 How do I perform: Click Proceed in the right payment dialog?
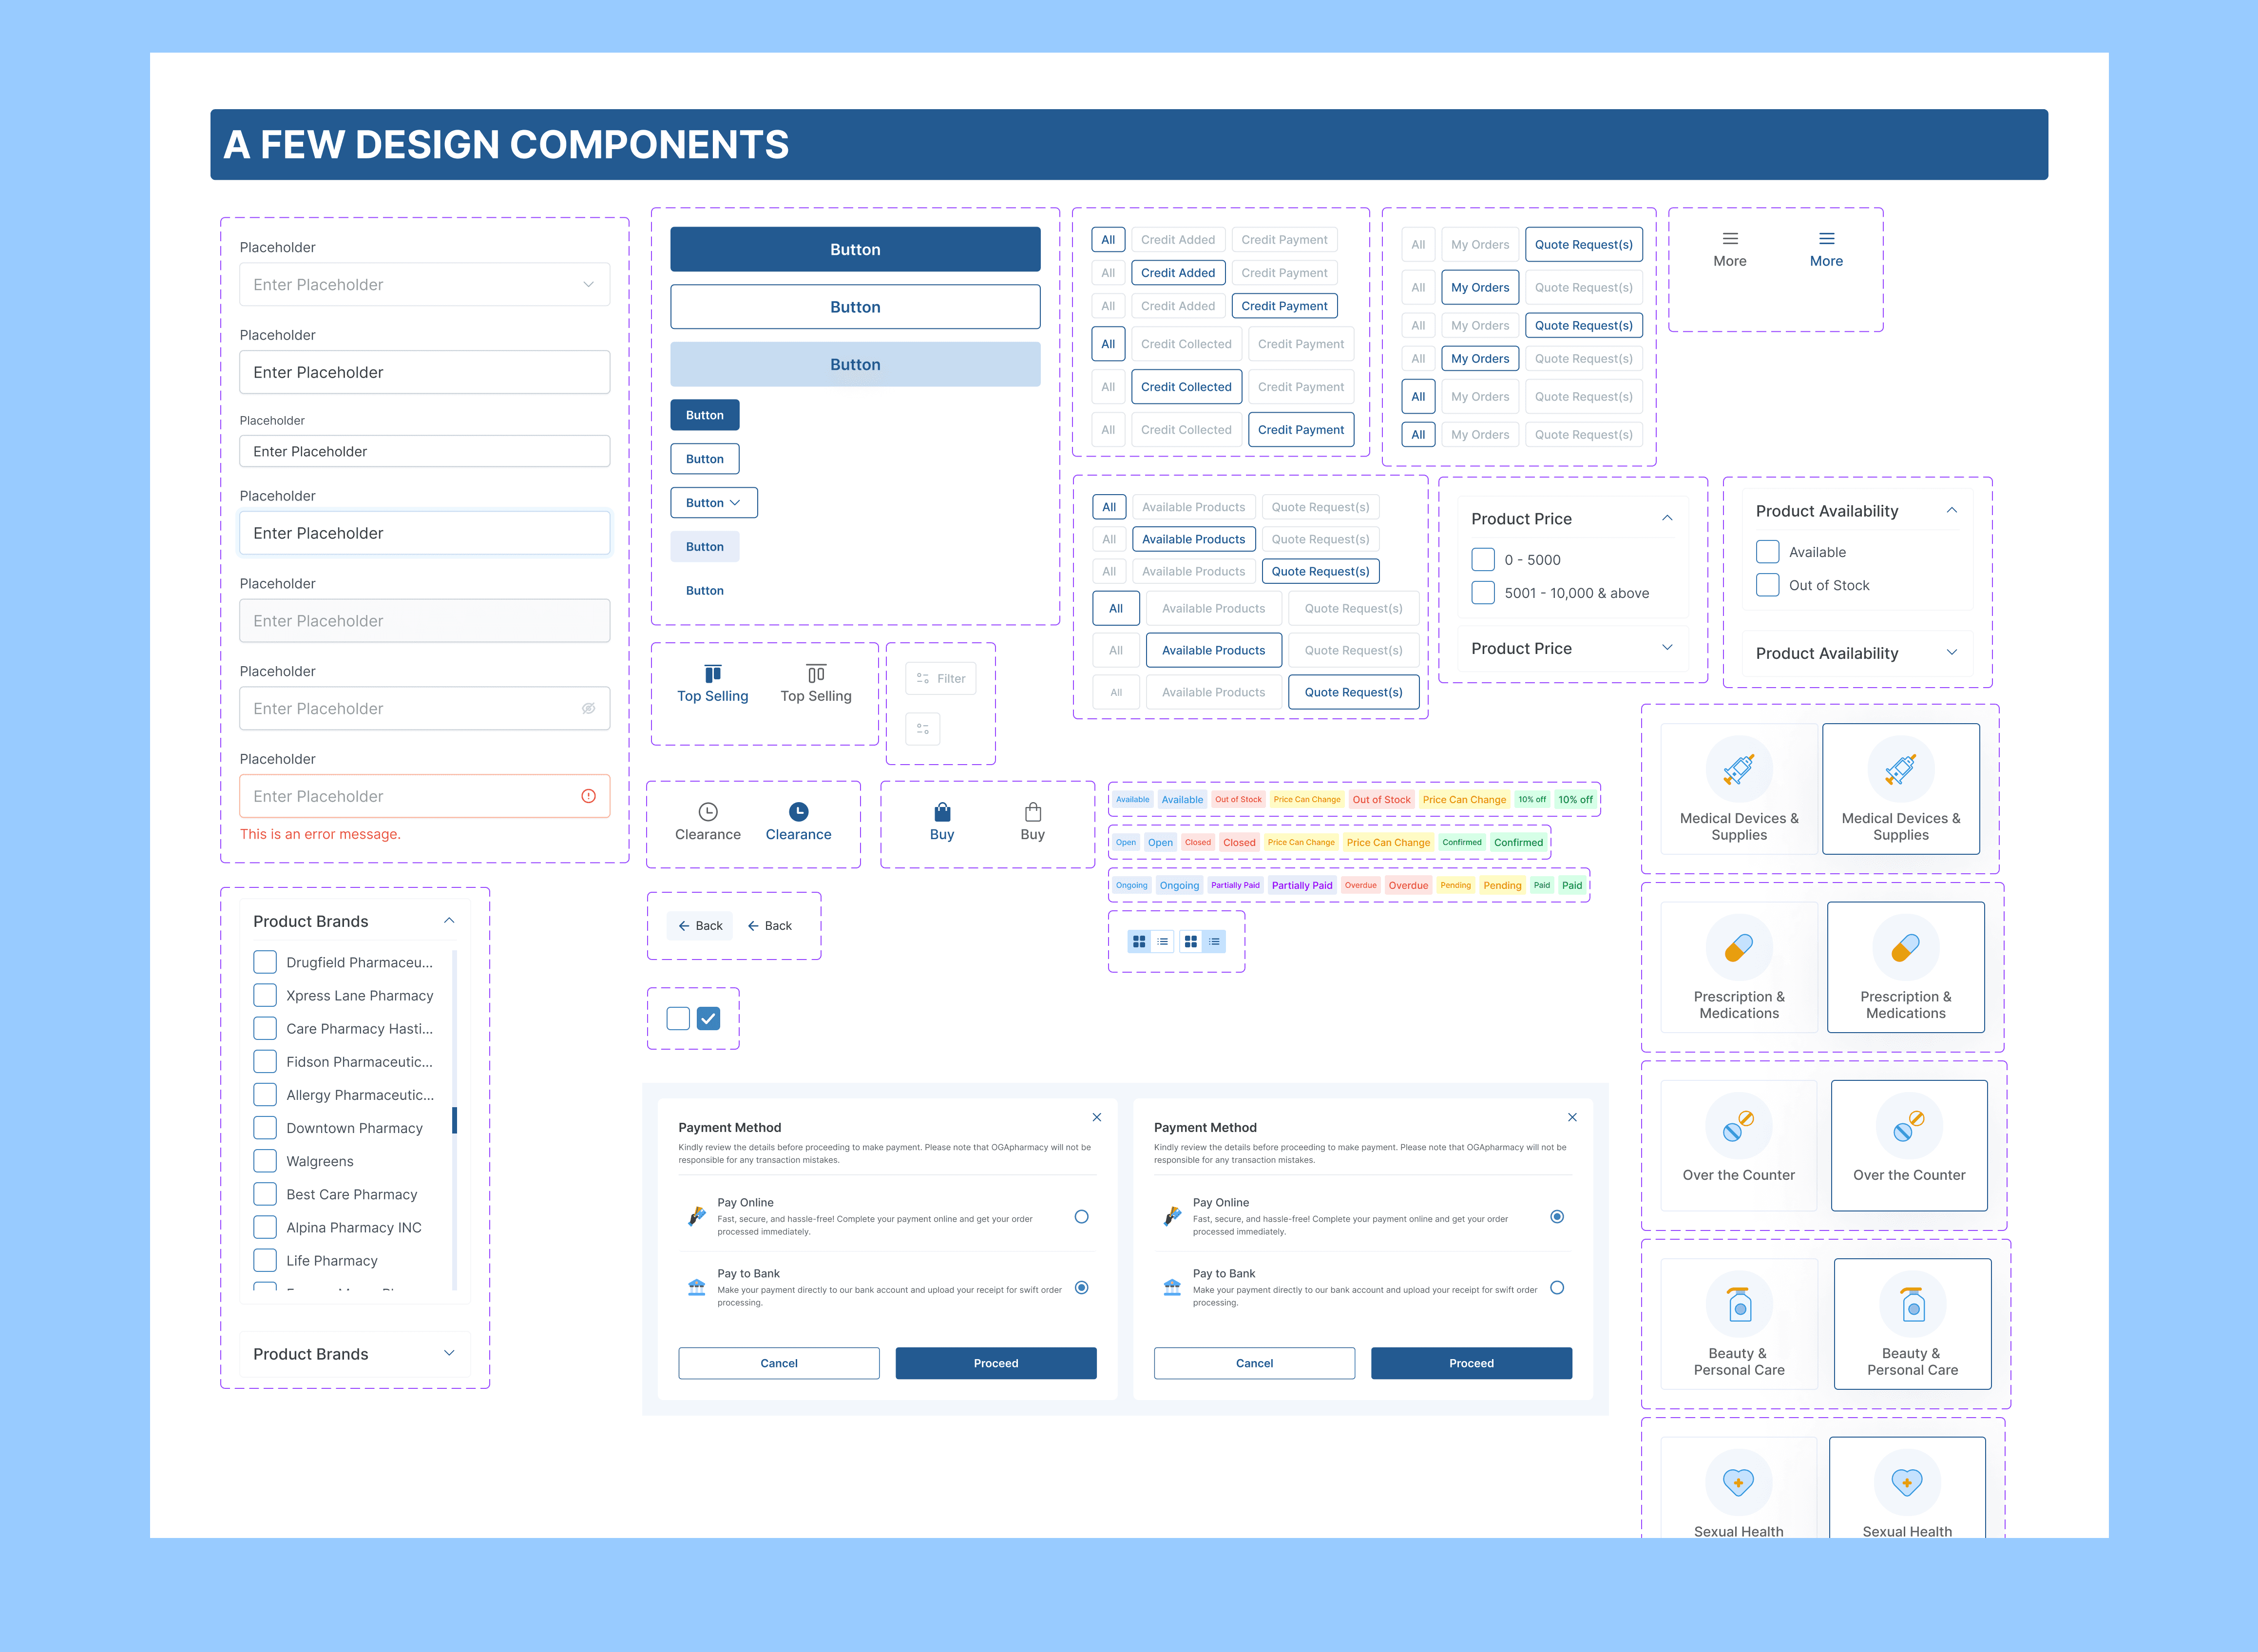click(x=1472, y=1364)
